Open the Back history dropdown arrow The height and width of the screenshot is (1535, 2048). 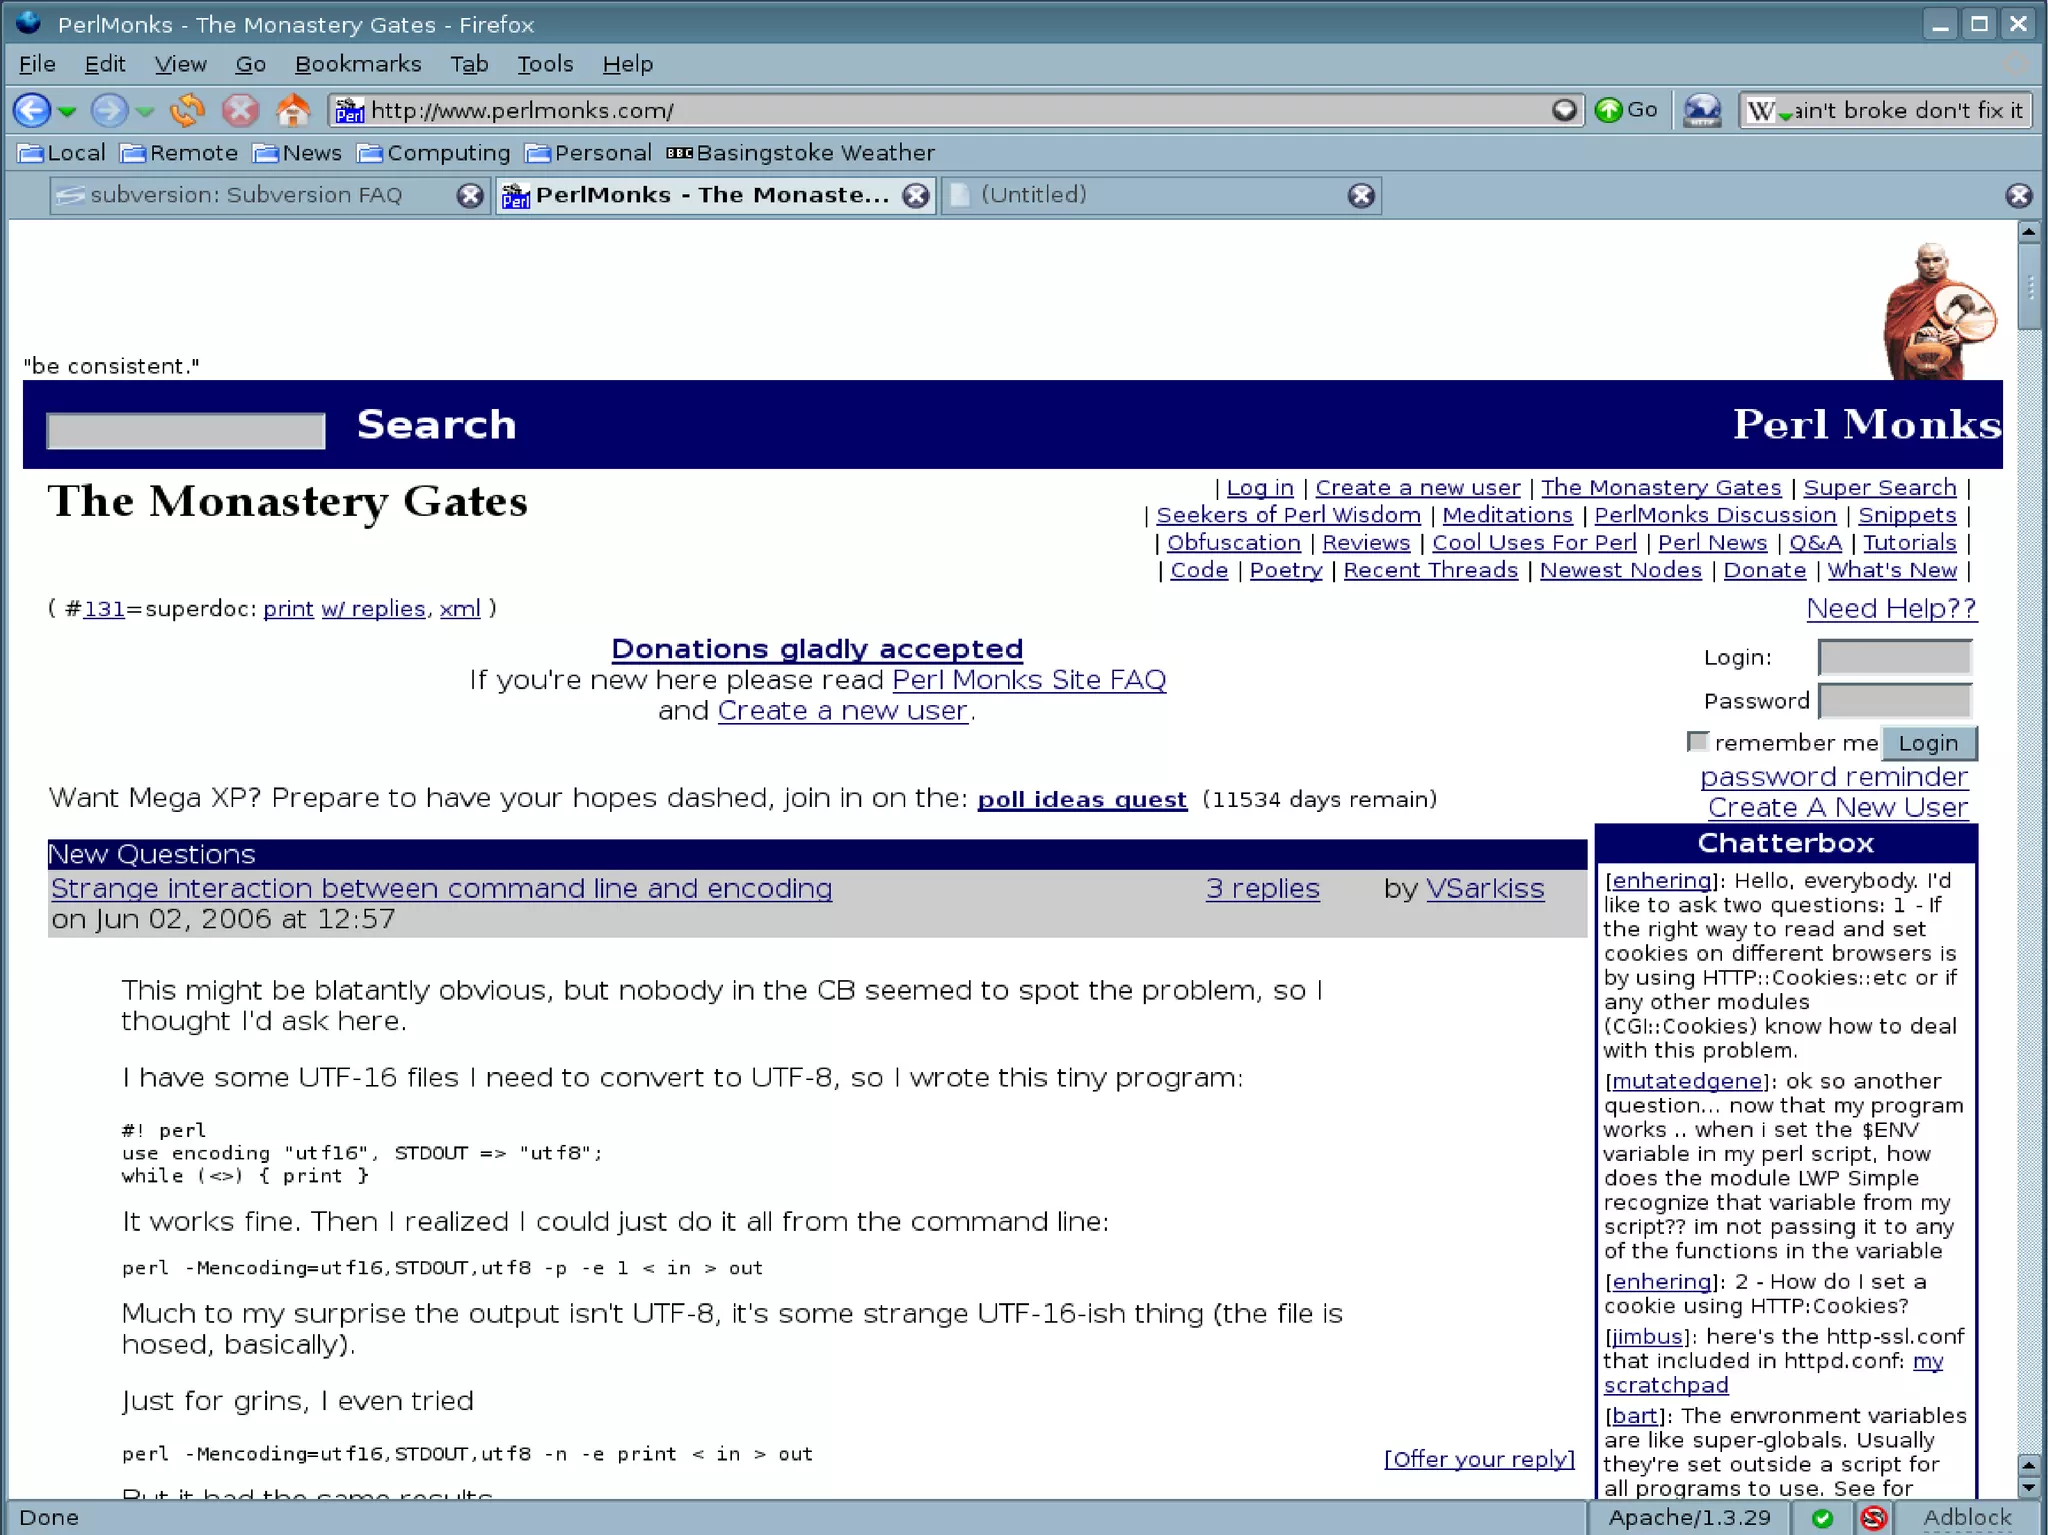67,111
